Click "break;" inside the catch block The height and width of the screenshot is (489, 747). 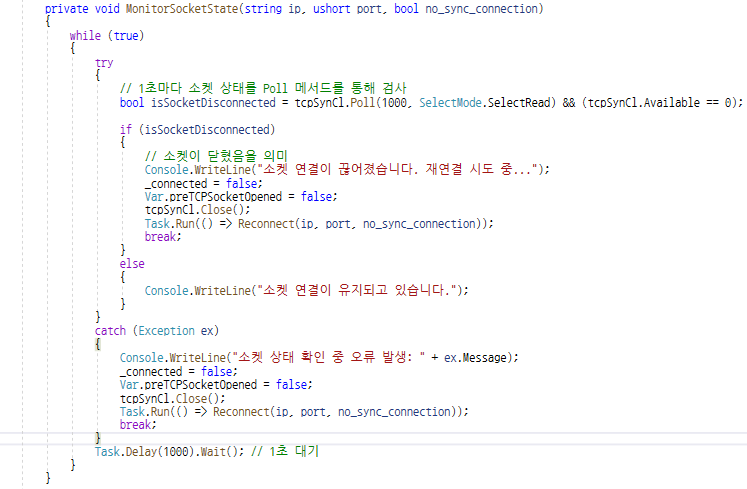pyautogui.click(x=138, y=425)
